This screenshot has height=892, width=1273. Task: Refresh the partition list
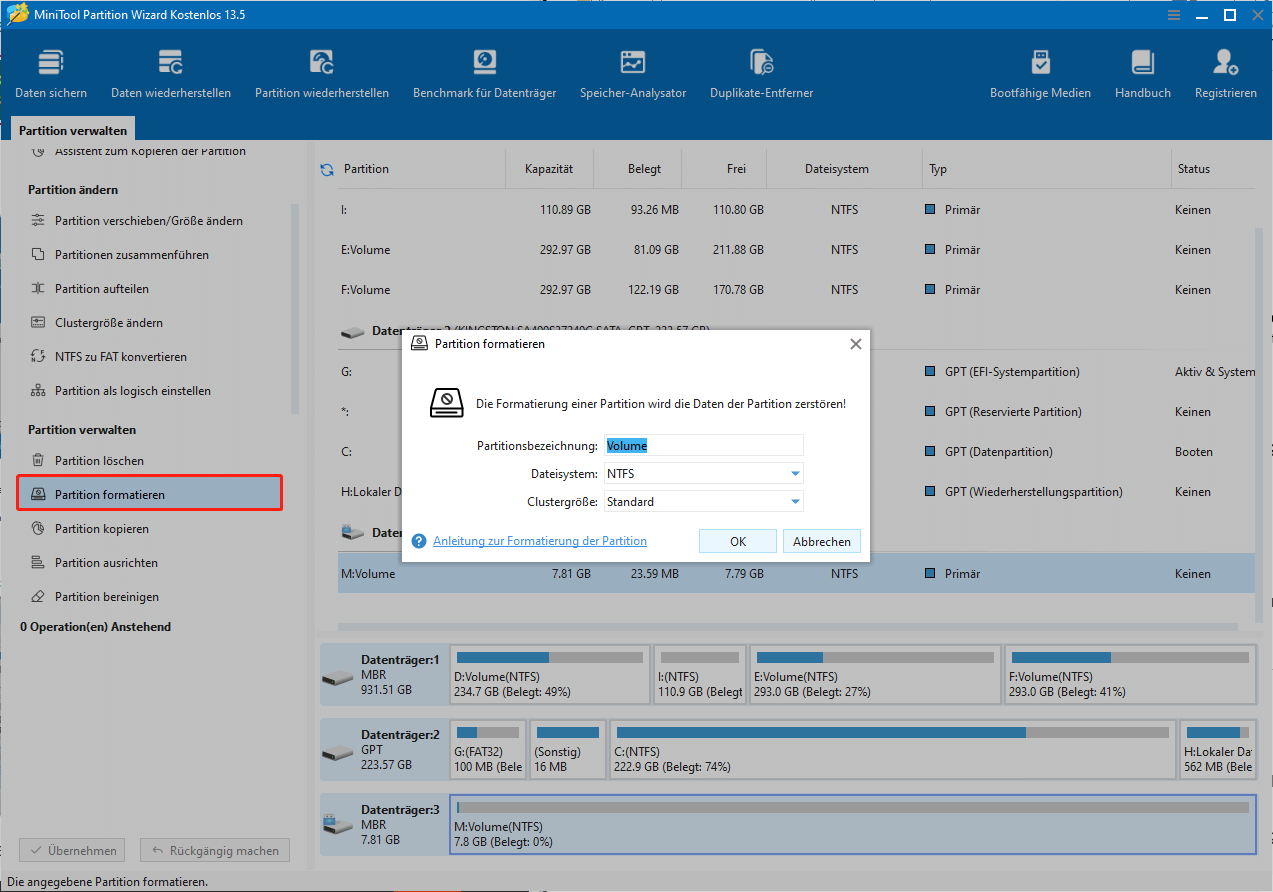click(326, 169)
